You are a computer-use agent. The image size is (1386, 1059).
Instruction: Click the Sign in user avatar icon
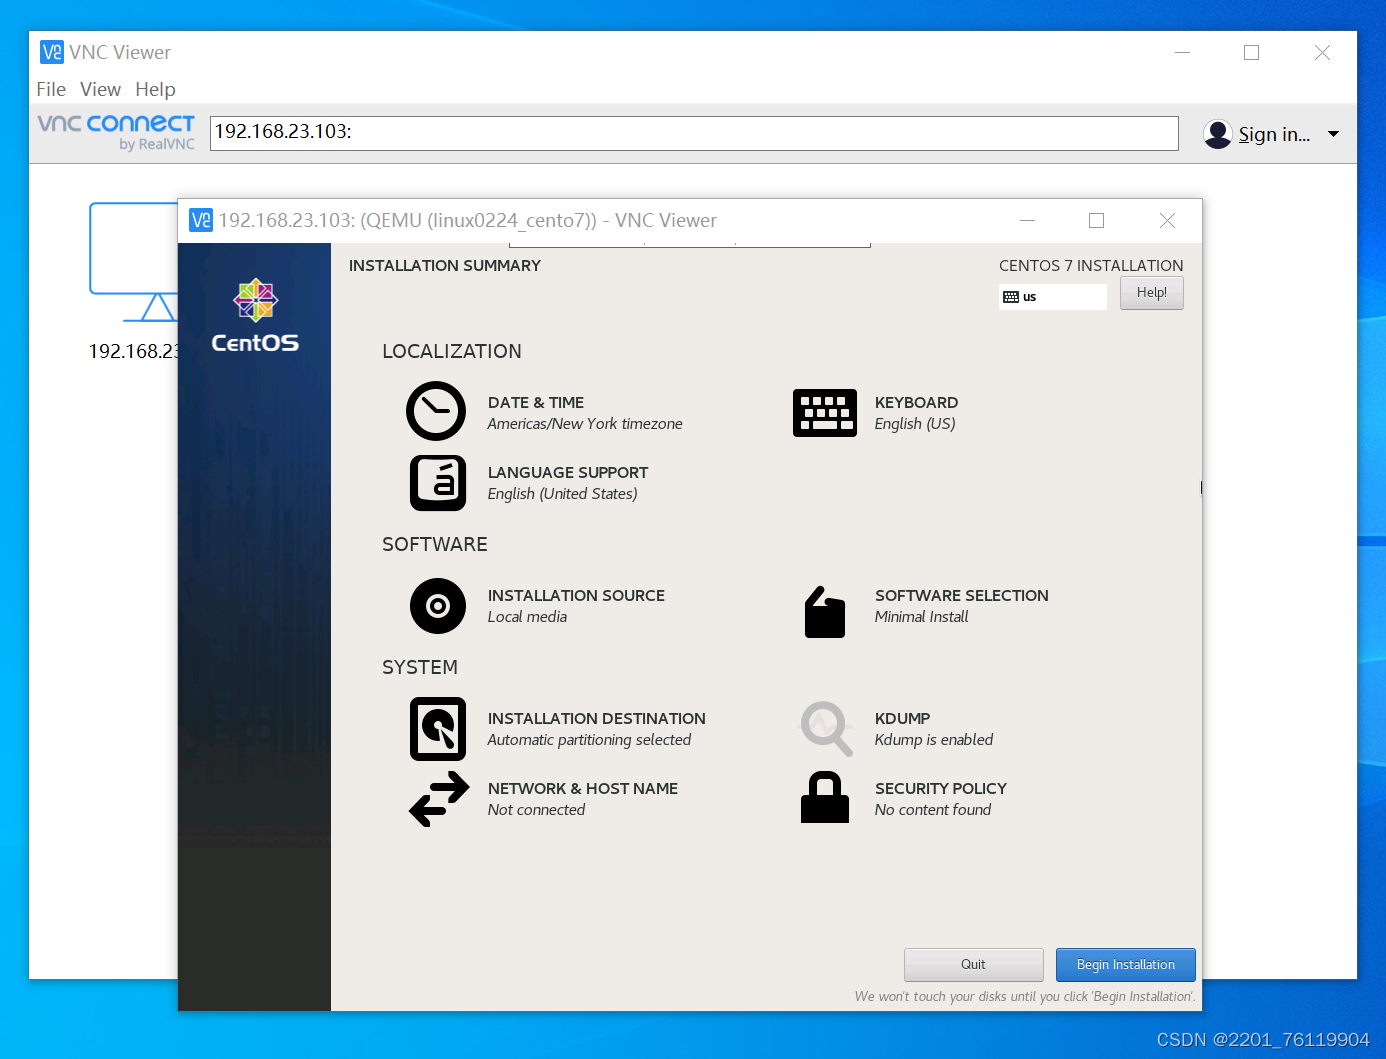(1218, 134)
